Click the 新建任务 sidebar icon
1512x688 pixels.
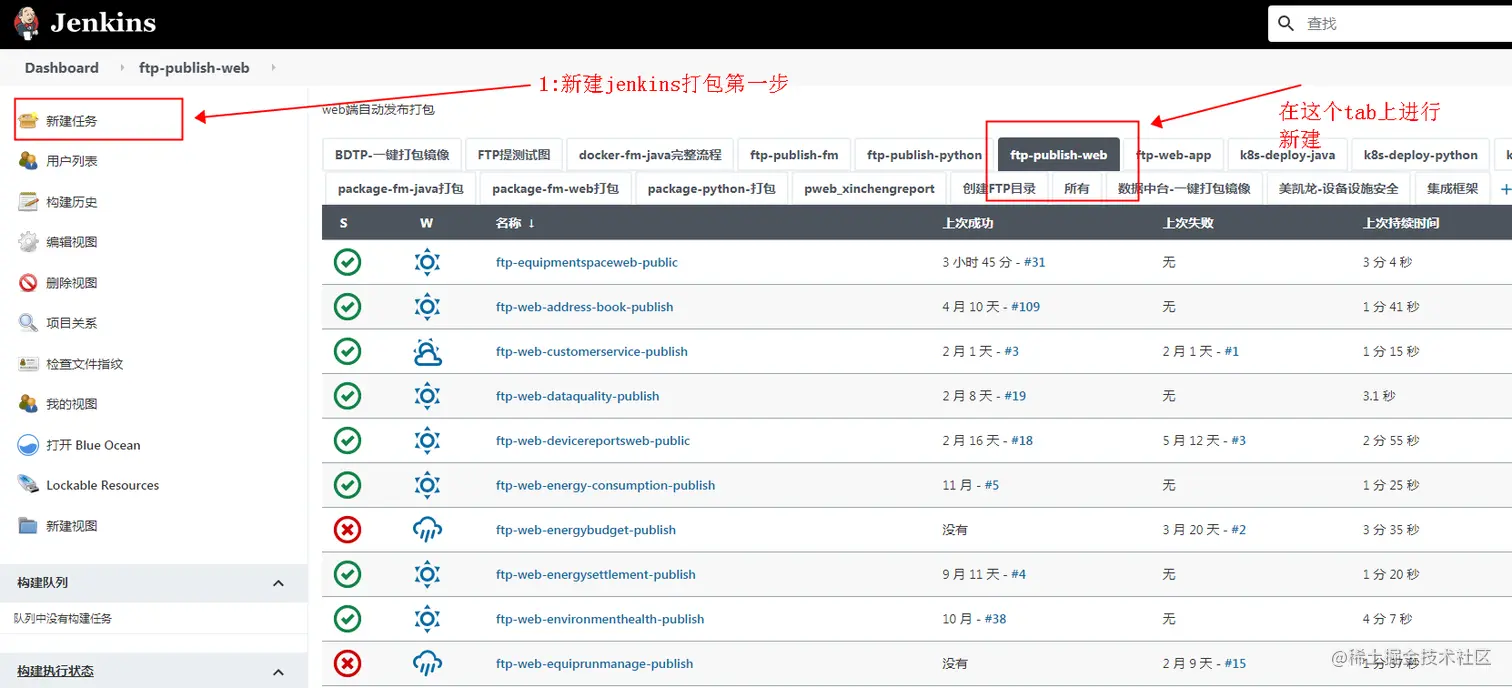click(x=28, y=121)
